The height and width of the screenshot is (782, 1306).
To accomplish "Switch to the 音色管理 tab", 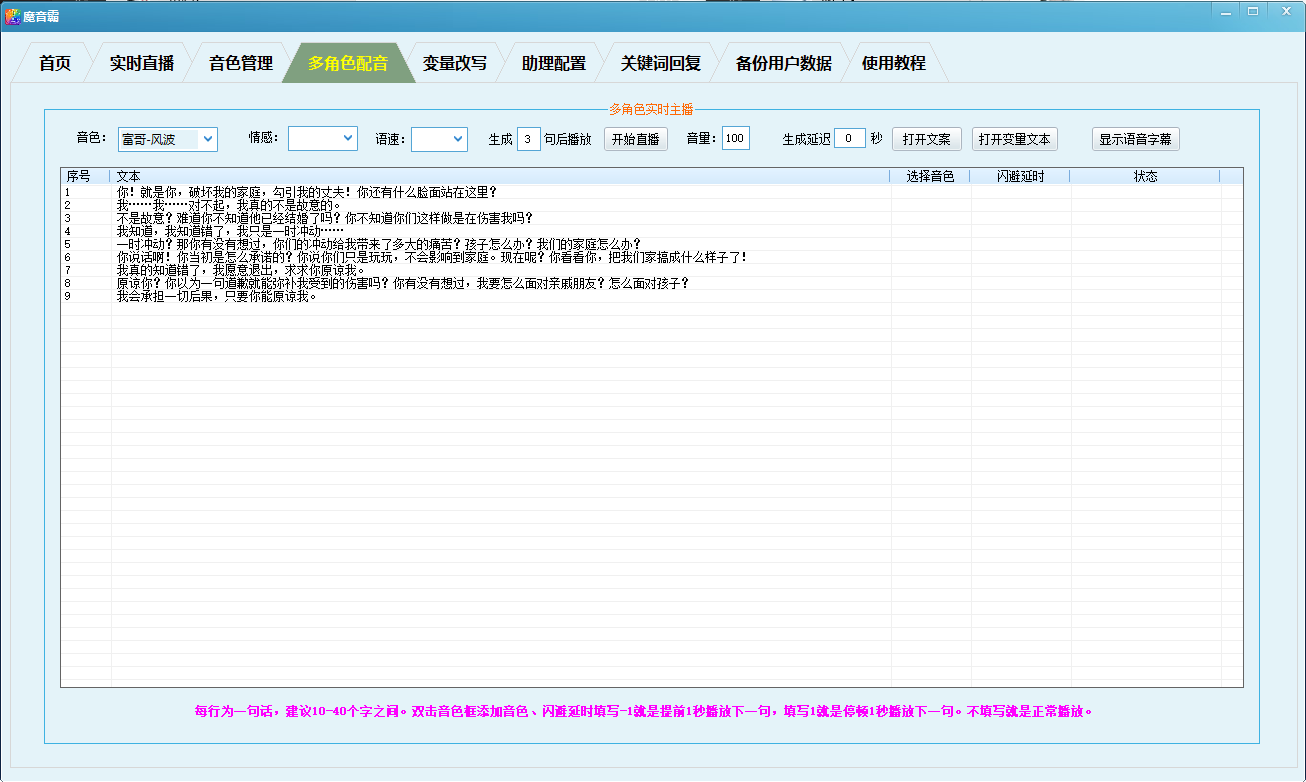I will [x=240, y=61].
